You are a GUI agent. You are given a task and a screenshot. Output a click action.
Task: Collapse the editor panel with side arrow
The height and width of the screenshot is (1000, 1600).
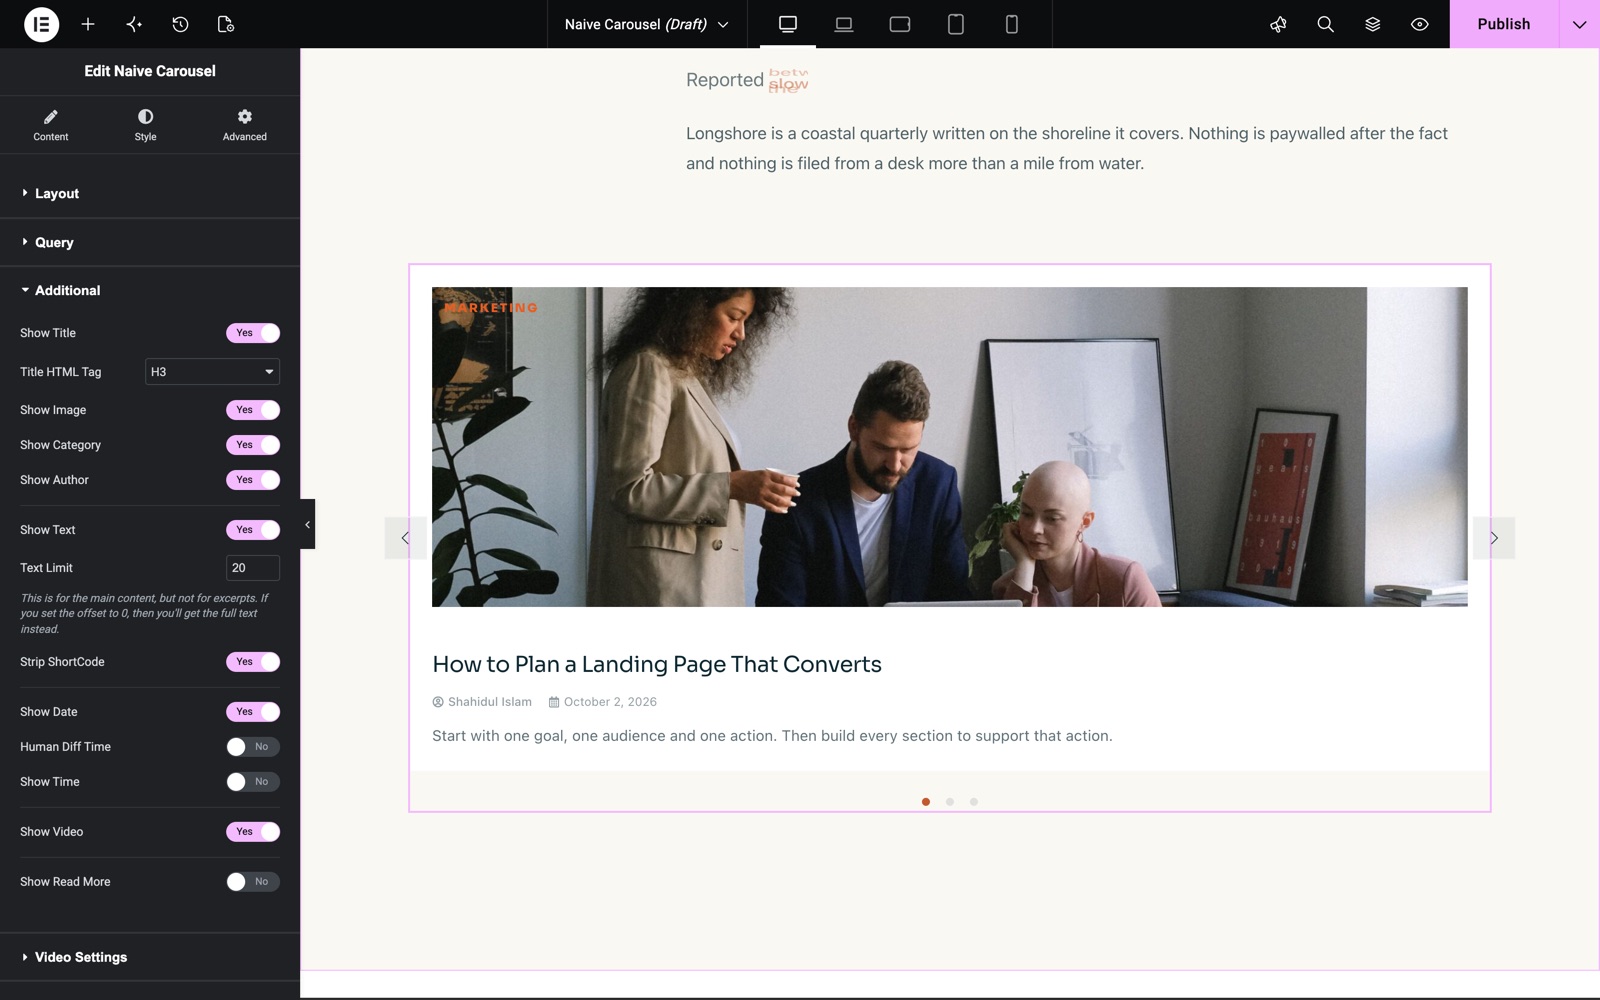(x=307, y=524)
